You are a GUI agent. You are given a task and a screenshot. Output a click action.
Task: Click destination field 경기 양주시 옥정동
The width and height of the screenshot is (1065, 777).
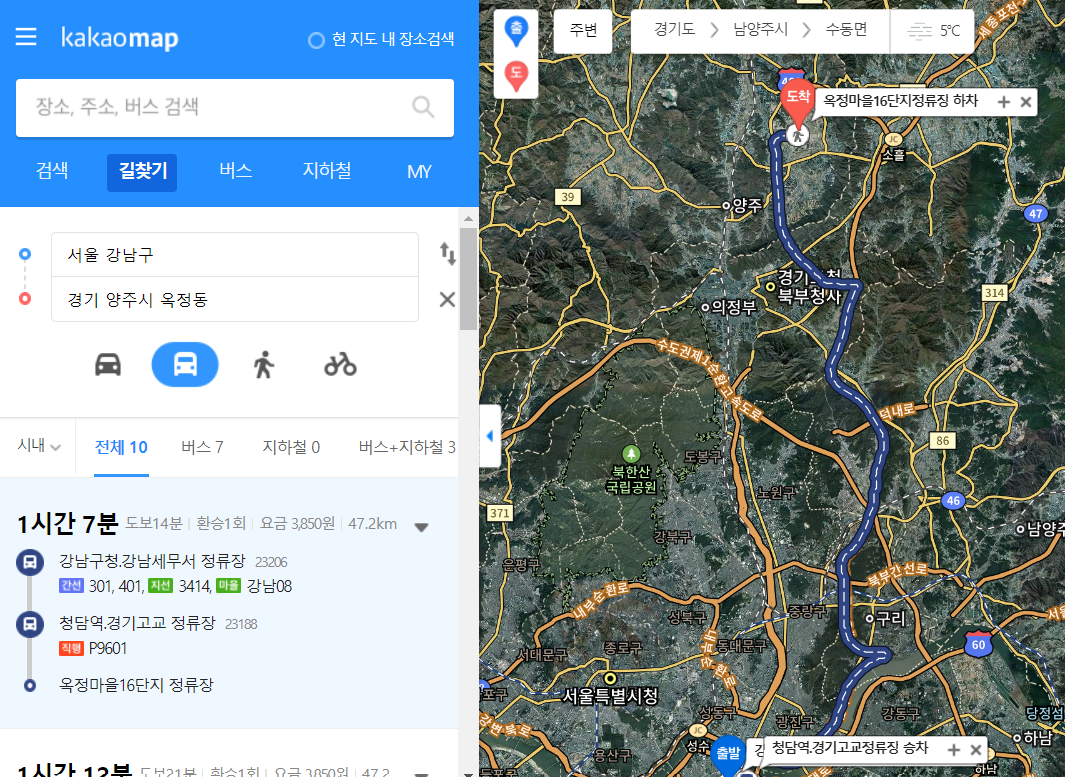click(235, 300)
